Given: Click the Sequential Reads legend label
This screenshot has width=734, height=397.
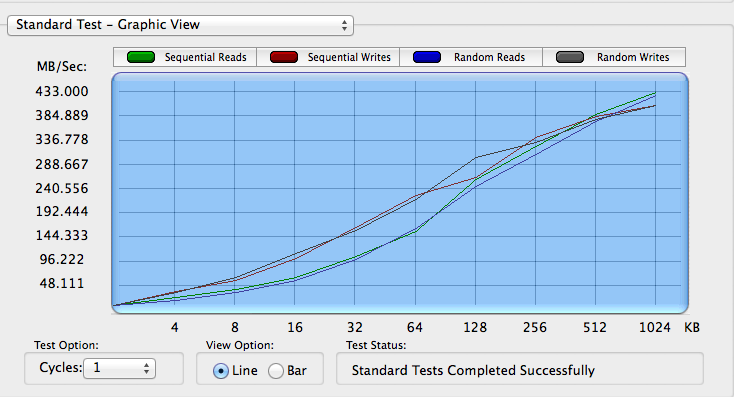Looking at the screenshot, I should (x=206, y=57).
